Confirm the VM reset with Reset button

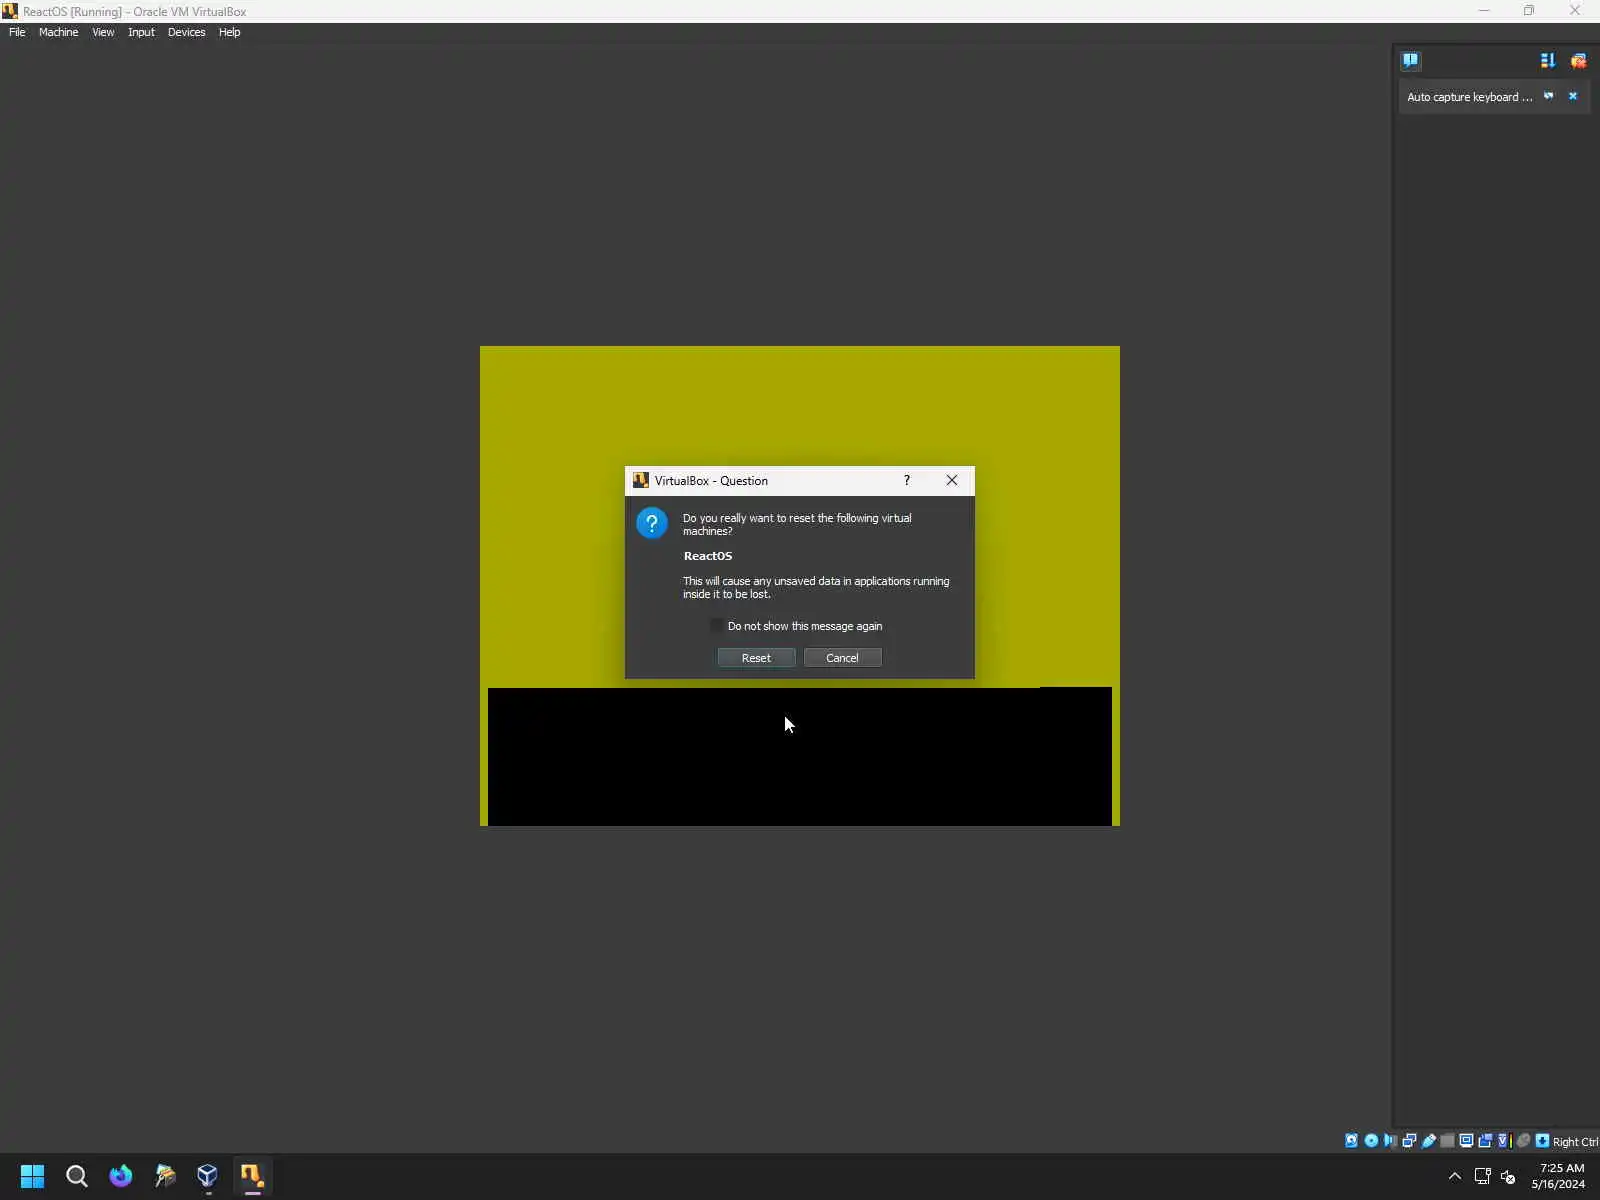[756, 658]
